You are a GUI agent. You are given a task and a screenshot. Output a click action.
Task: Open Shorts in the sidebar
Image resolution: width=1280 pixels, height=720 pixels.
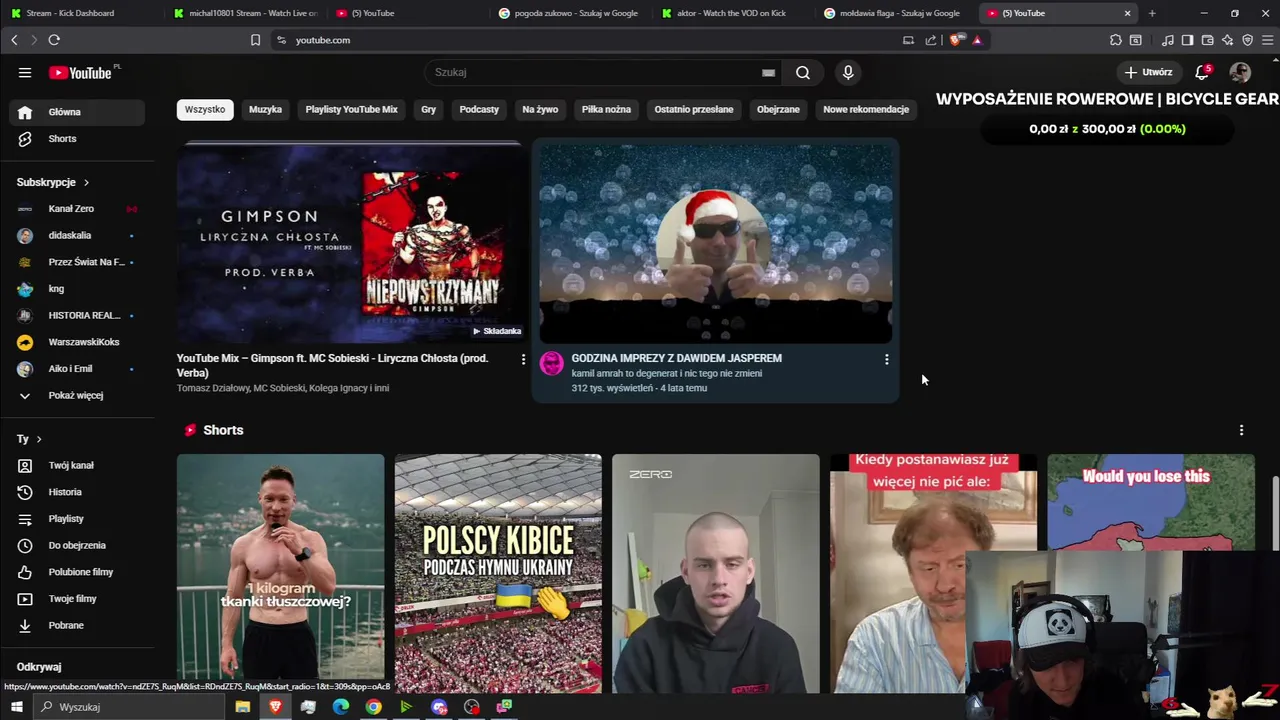pos(76,139)
